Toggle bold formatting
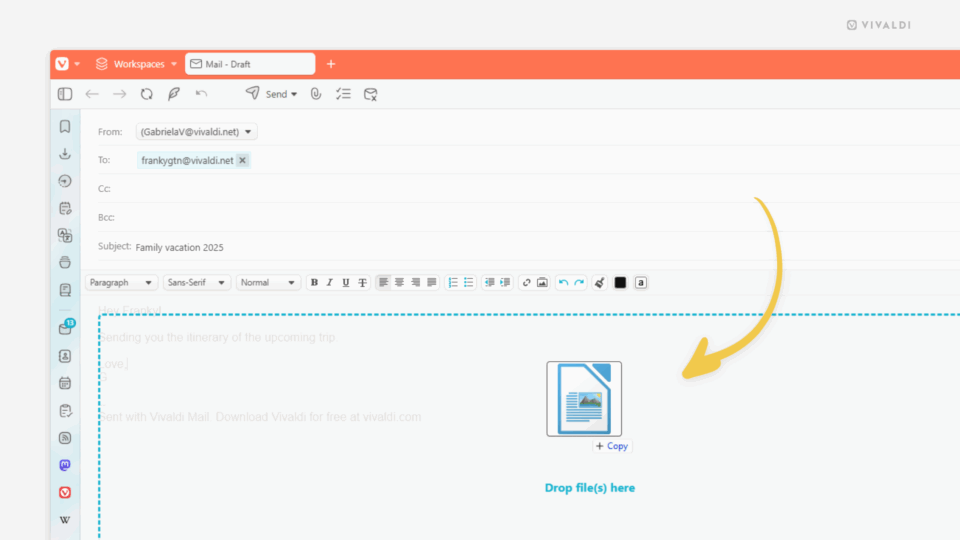The image size is (960, 540). [314, 282]
